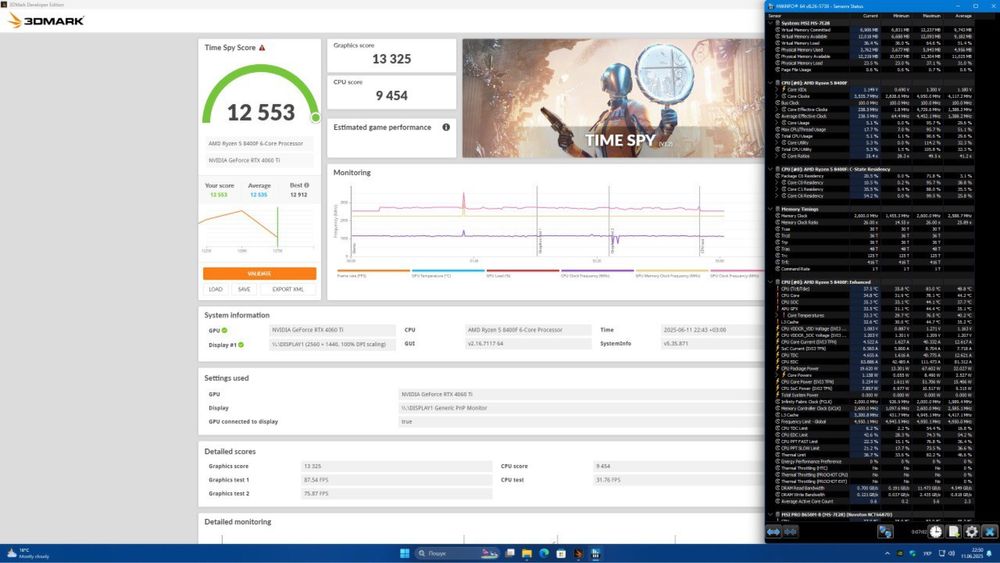The width and height of the screenshot is (1000, 563).
Task: Click the Time Spy score 12 553
Action: pyautogui.click(x=261, y=113)
